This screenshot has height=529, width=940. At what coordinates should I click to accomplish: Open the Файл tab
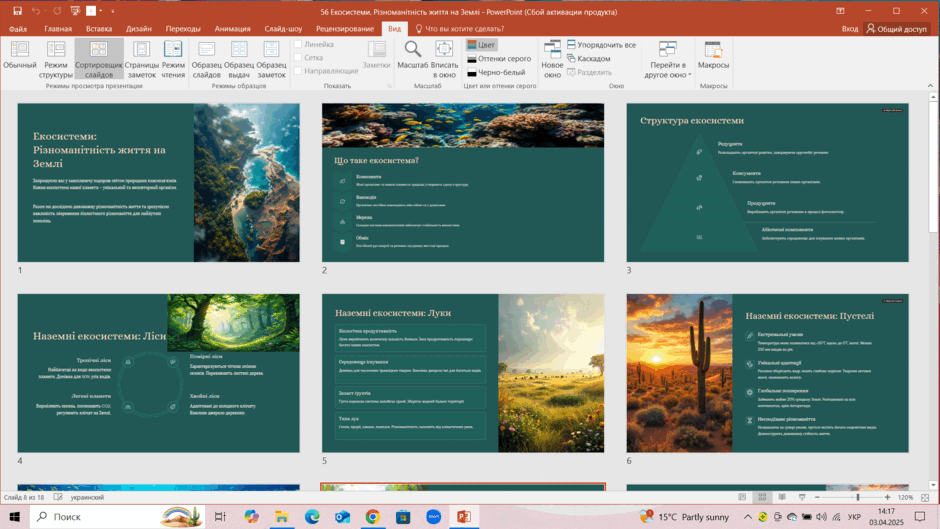click(18, 29)
